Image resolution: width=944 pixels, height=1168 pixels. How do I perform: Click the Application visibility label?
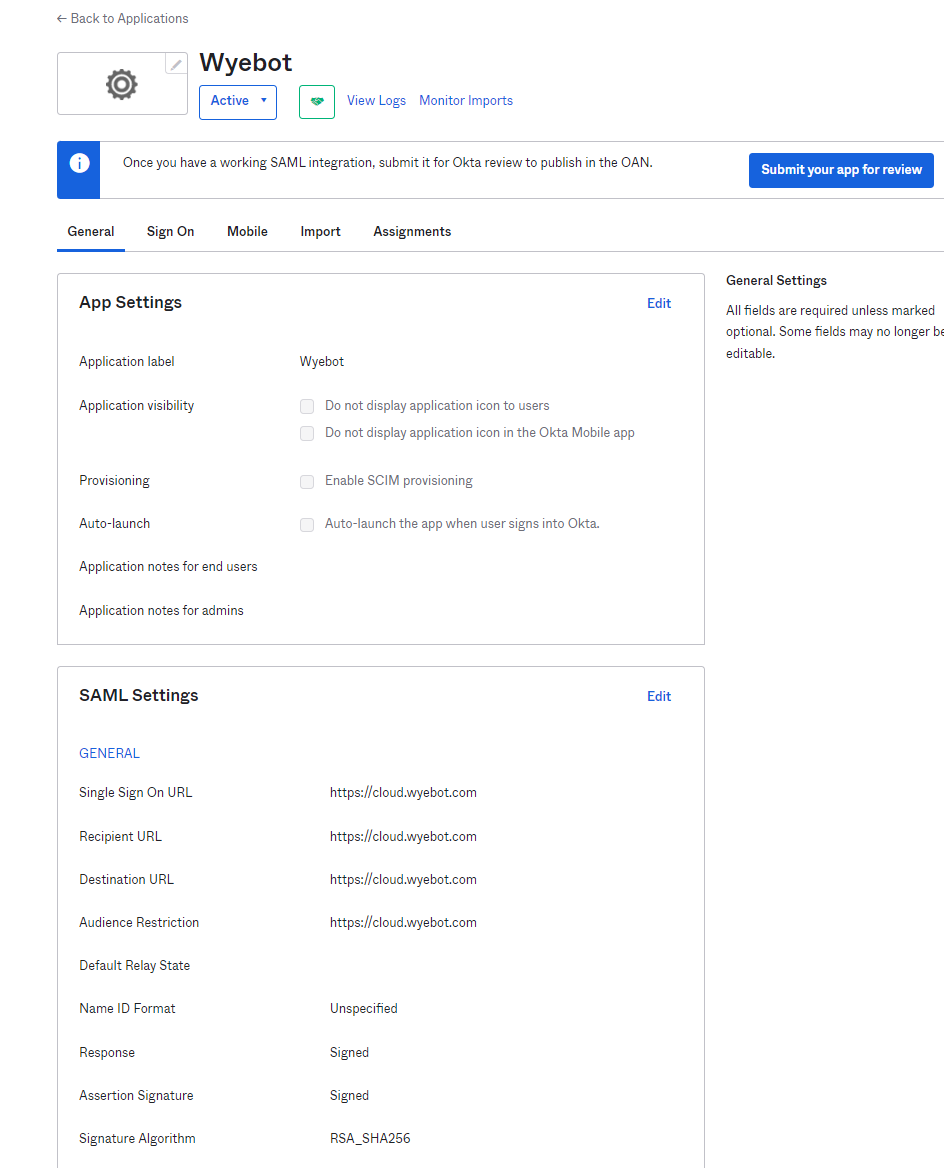(x=136, y=406)
